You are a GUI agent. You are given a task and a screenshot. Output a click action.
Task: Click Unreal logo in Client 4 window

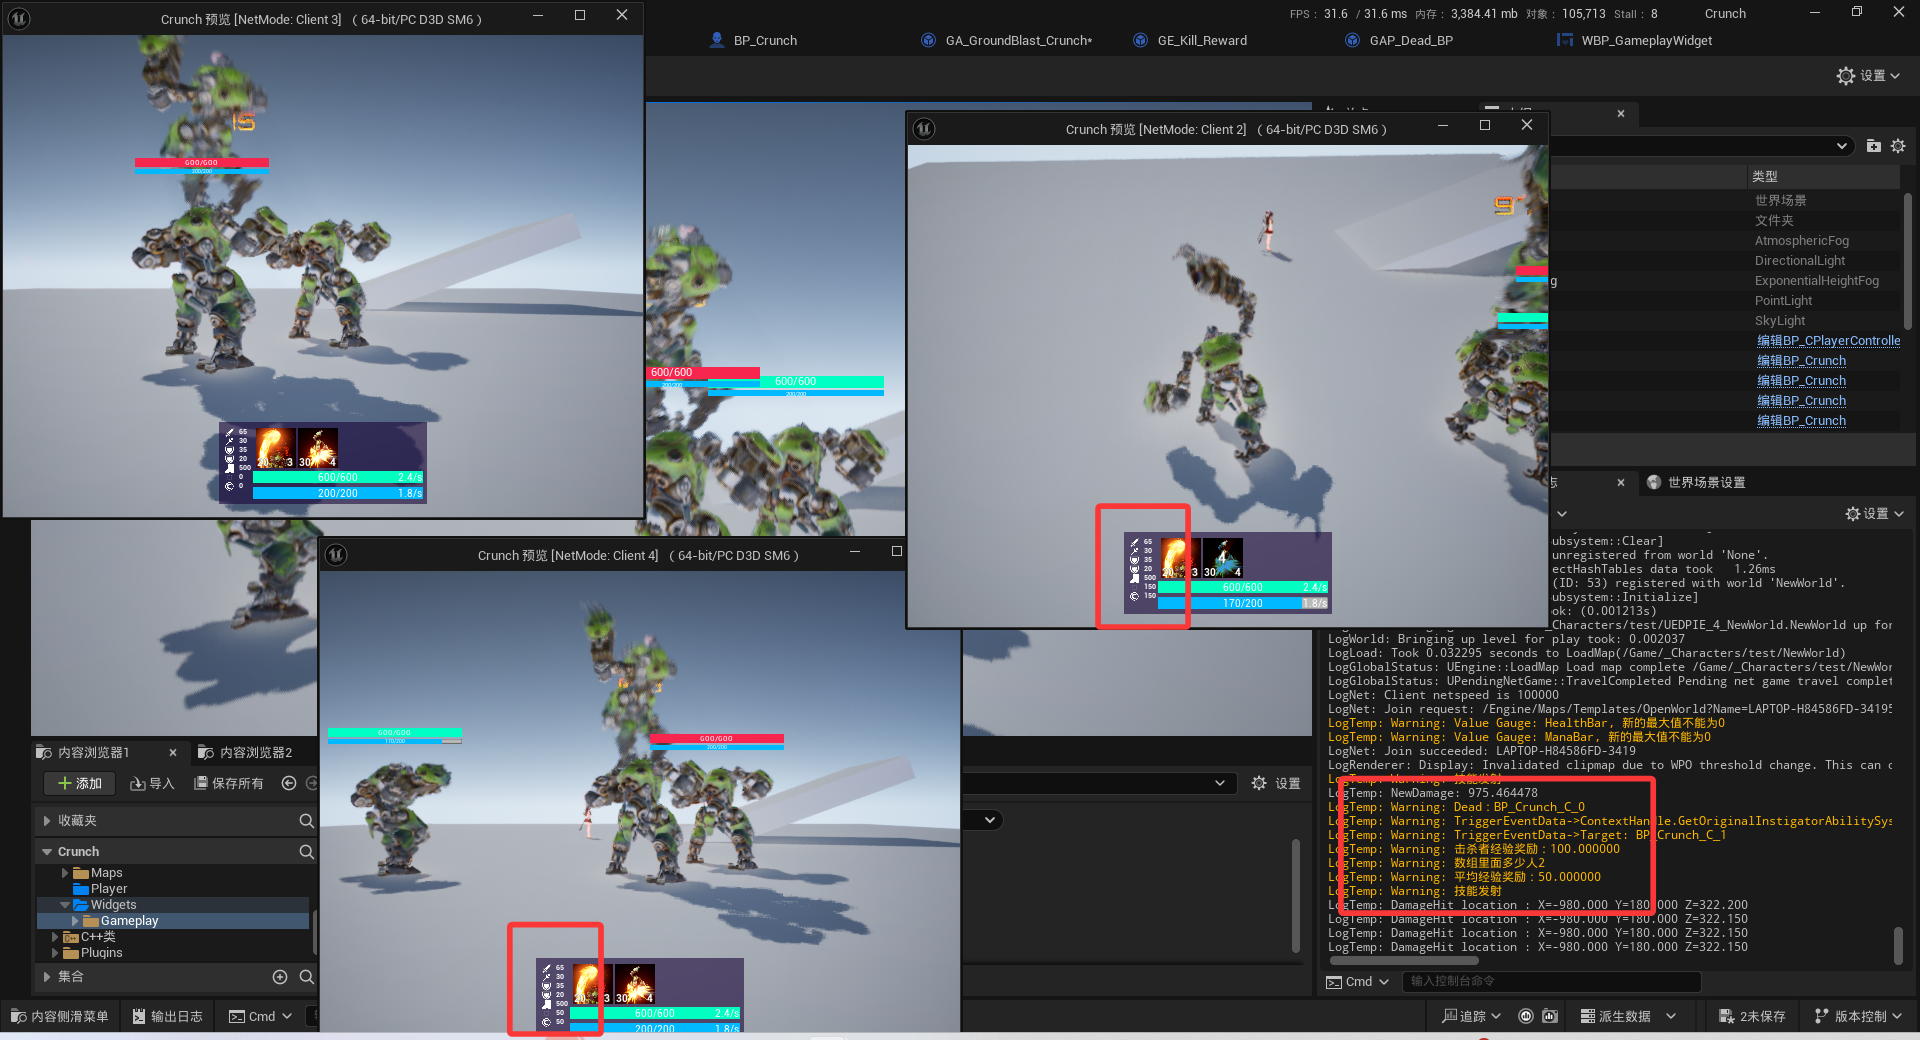tap(336, 554)
